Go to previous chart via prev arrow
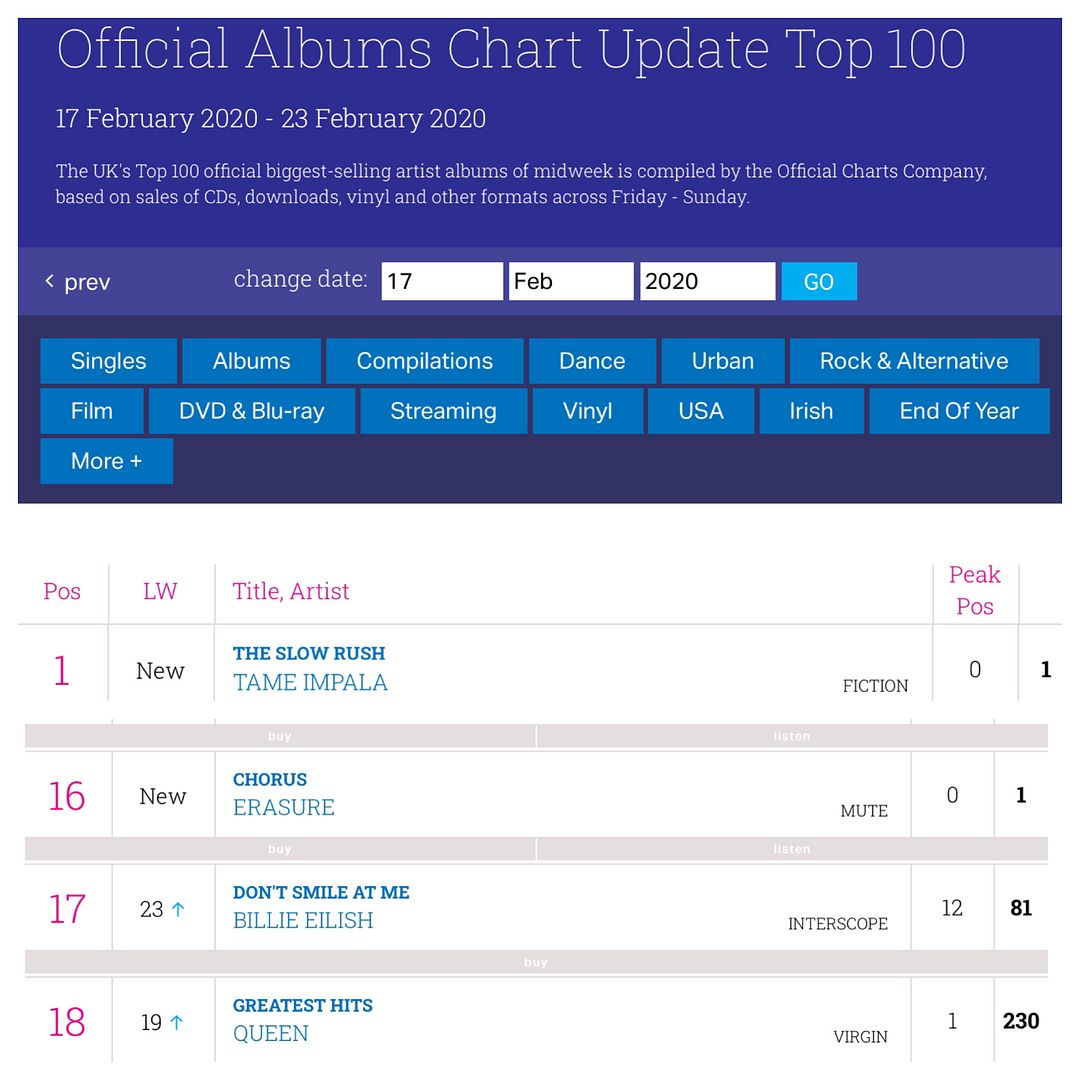The height and width of the screenshot is (1080, 1080). 76,282
